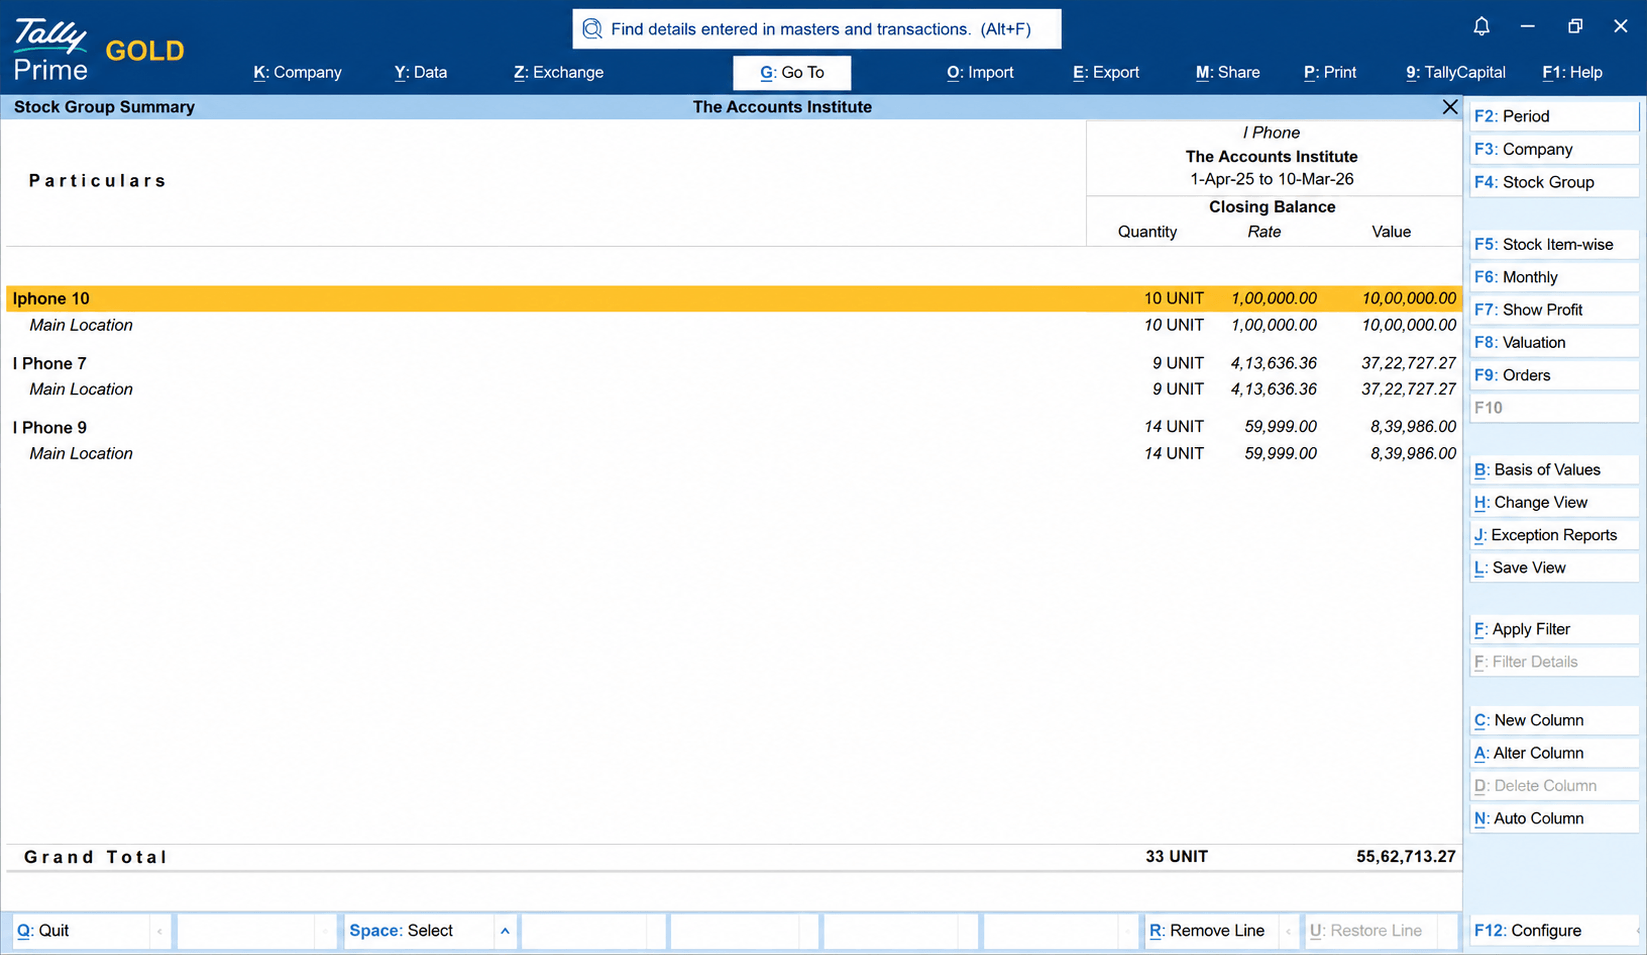Click the Quantity column header

pyautogui.click(x=1147, y=232)
